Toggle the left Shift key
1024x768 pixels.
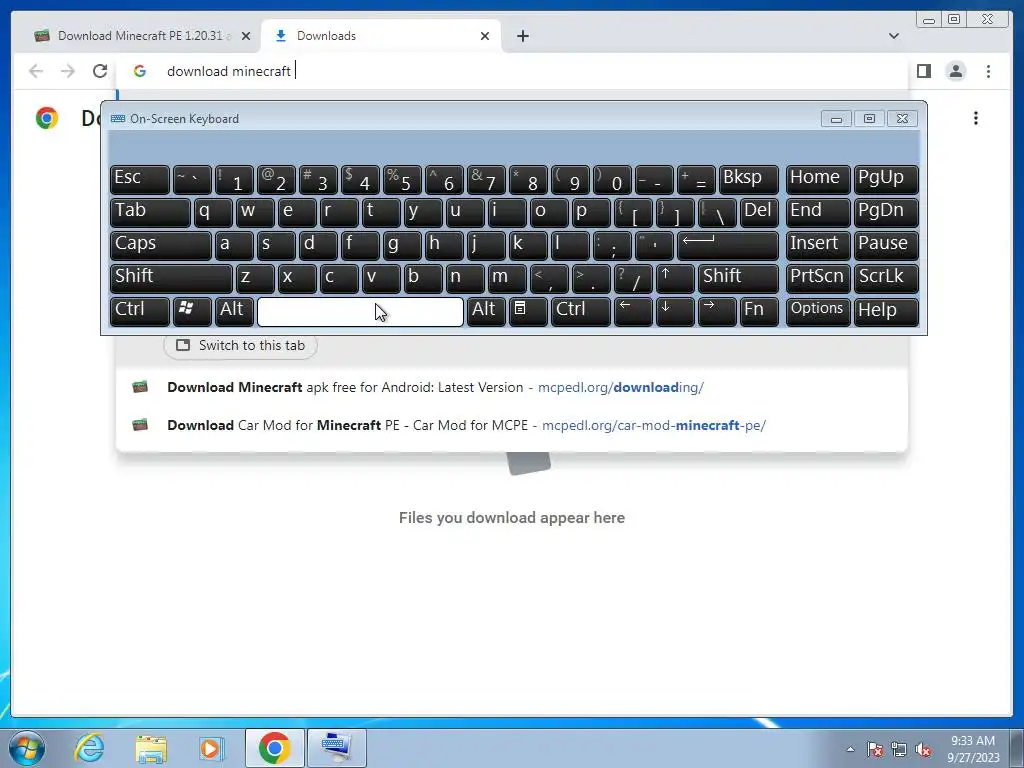click(x=171, y=278)
